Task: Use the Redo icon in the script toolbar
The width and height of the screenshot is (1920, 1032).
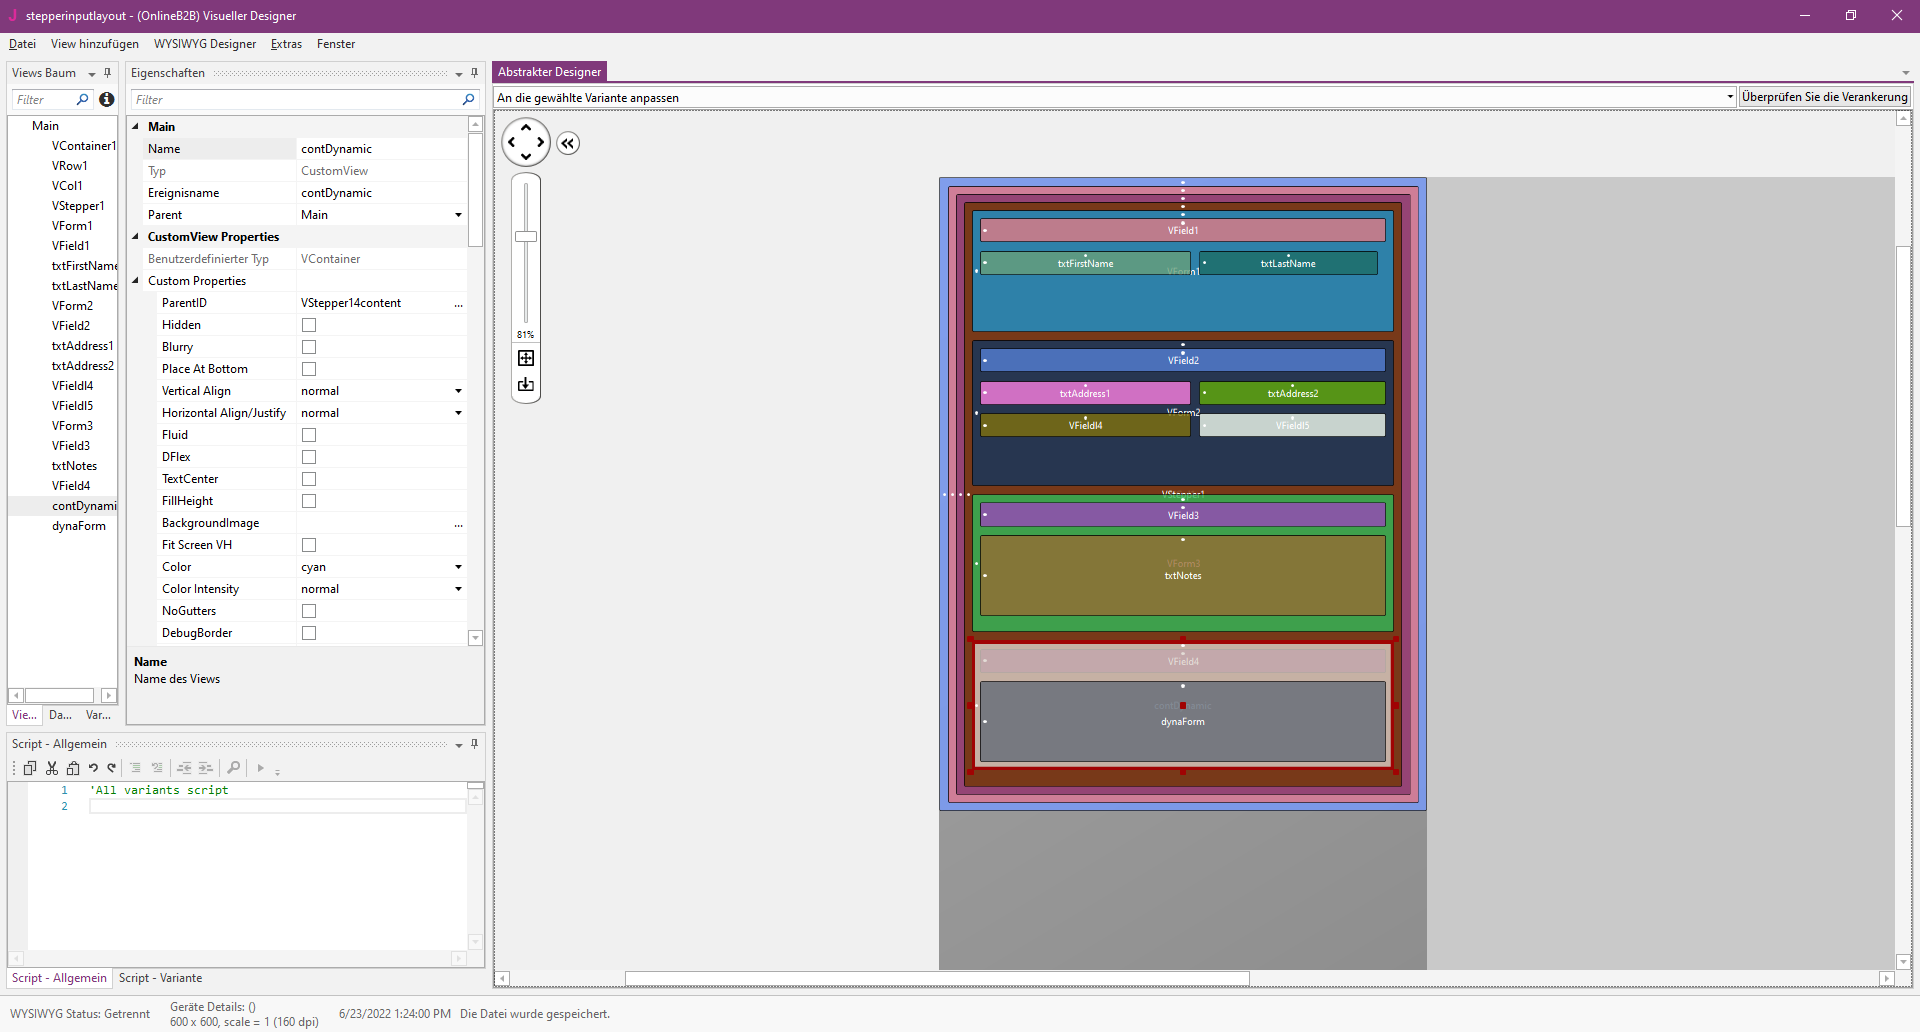Action: [111, 768]
